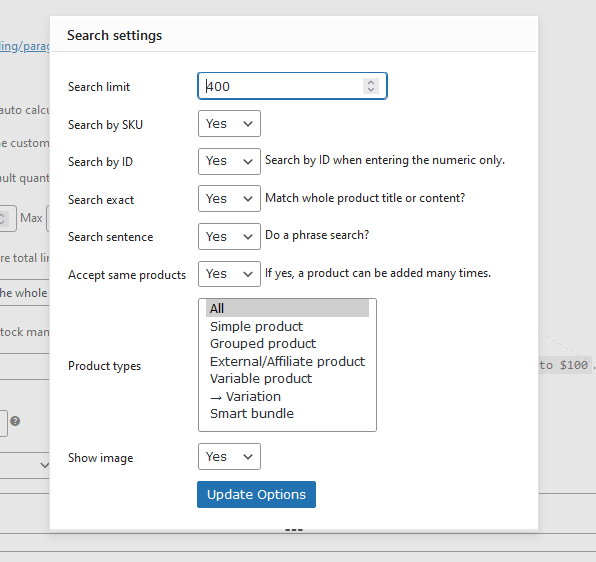Image resolution: width=596 pixels, height=562 pixels.
Task: Click the Show image label
Action: coord(100,458)
